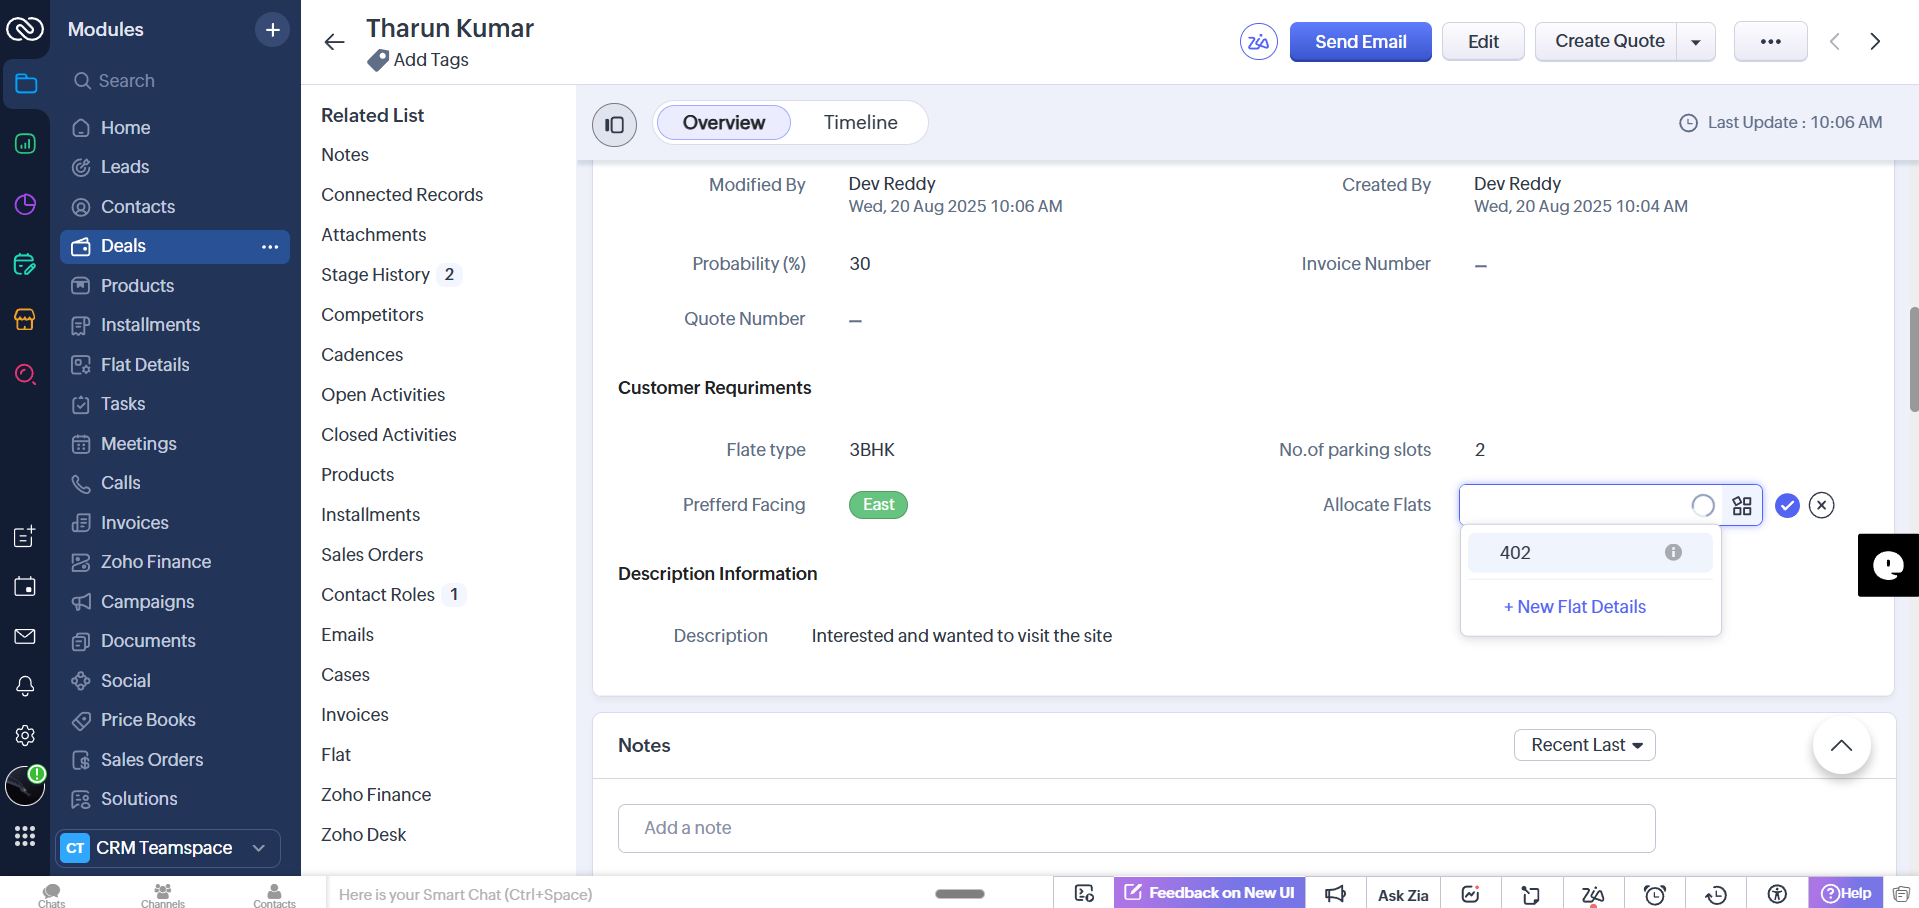Open the notifications bell in left rail
Image resolution: width=1919 pixels, height=908 pixels.
[x=25, y=686]
